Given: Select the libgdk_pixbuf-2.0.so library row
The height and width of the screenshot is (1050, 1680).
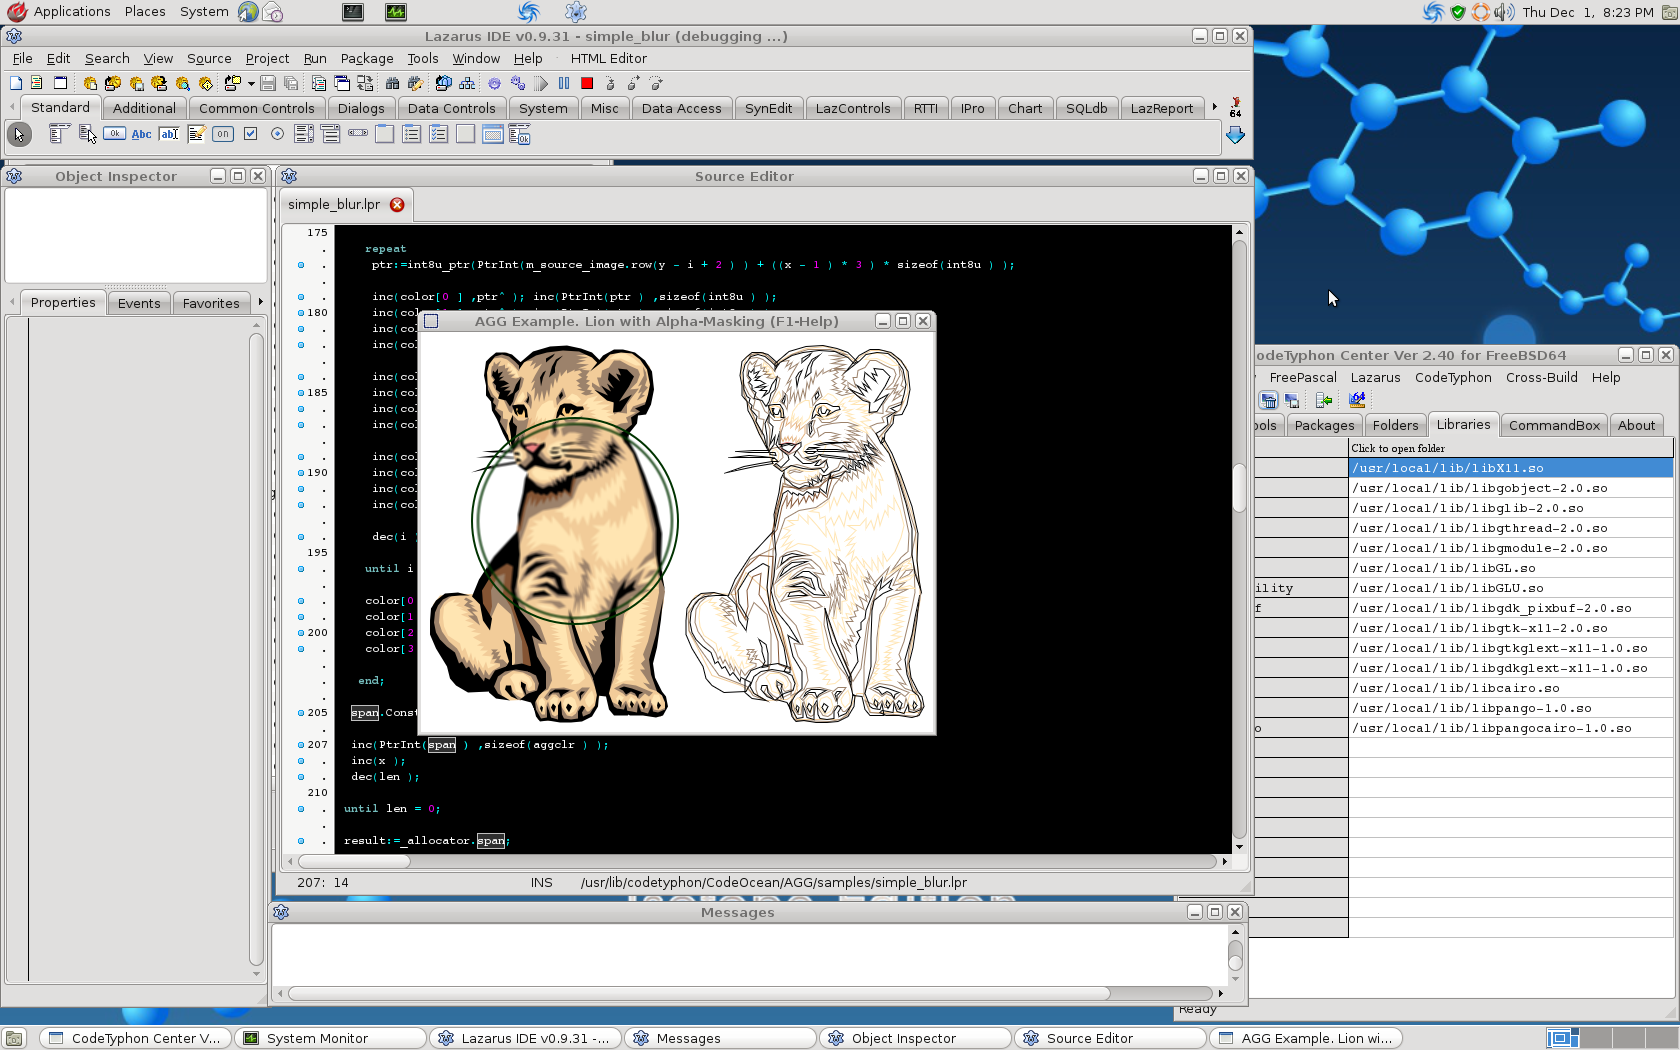Looking at the screenshot, I should click(x=1511, y=608).
